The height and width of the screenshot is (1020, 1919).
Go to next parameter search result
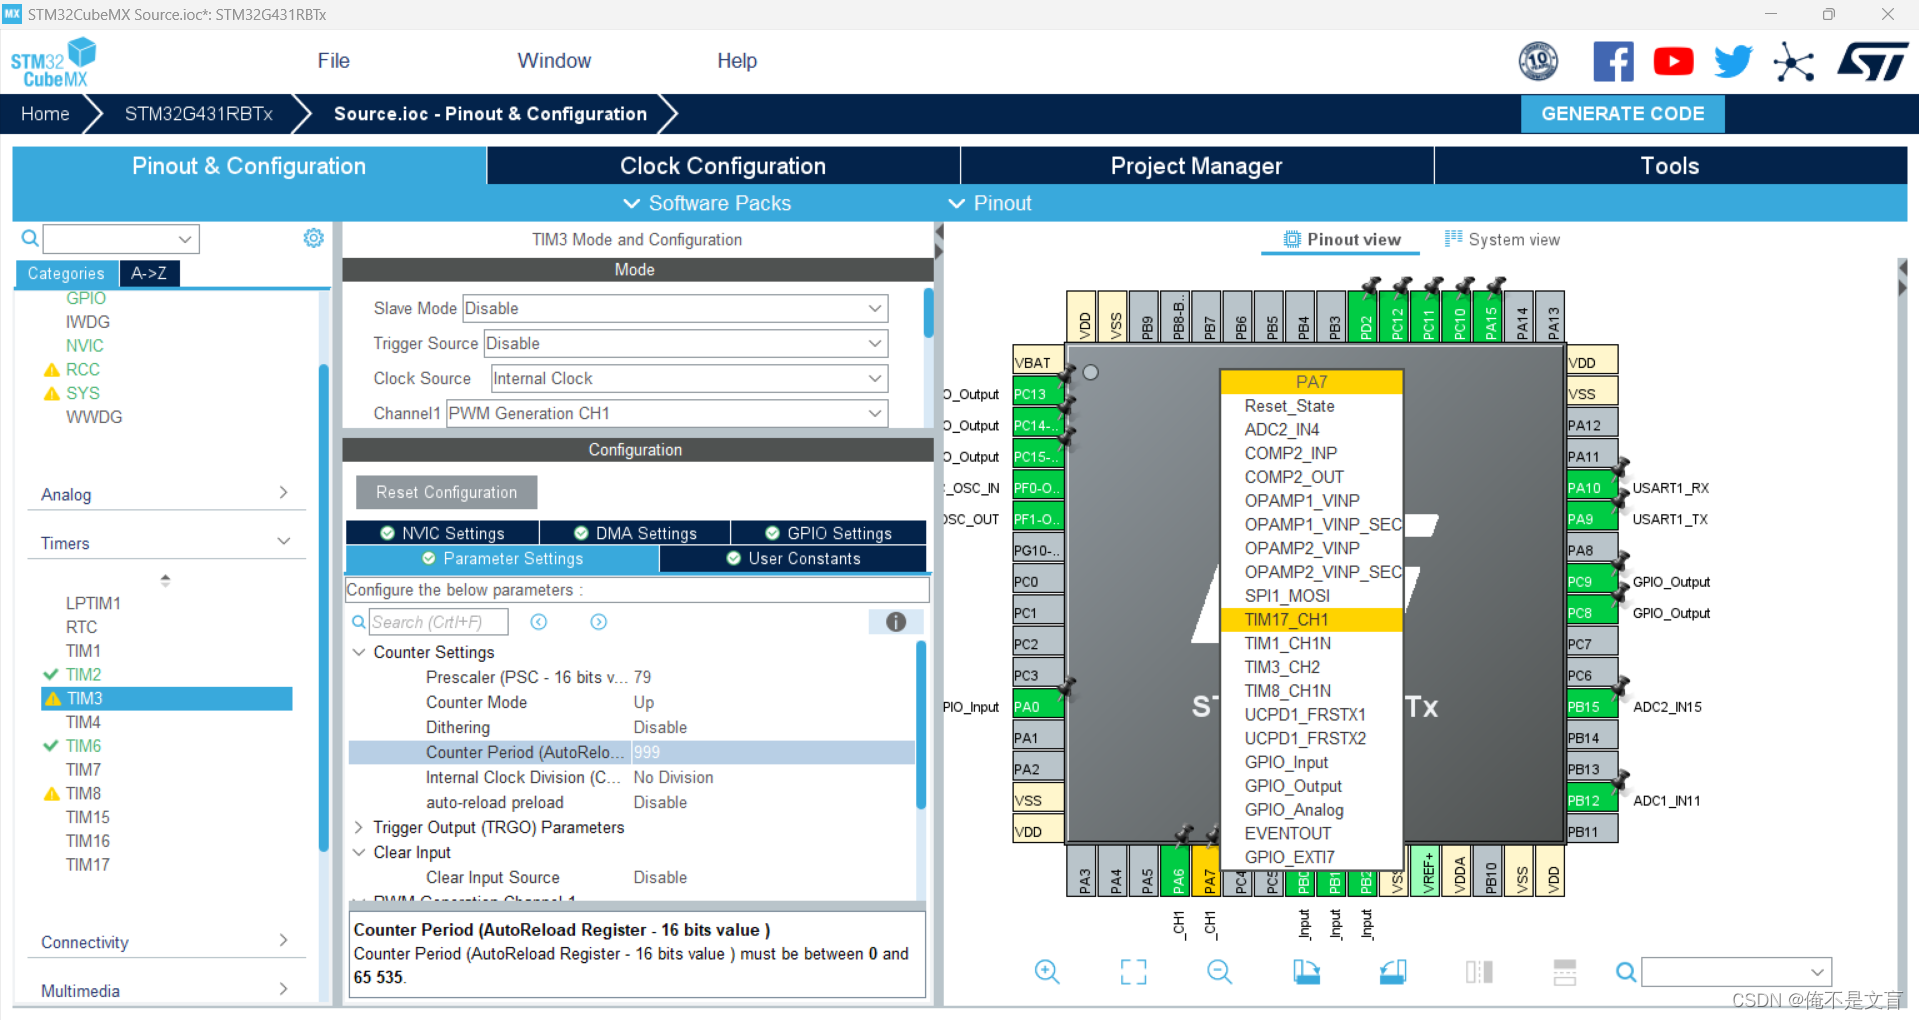click(x=599, y=622)
